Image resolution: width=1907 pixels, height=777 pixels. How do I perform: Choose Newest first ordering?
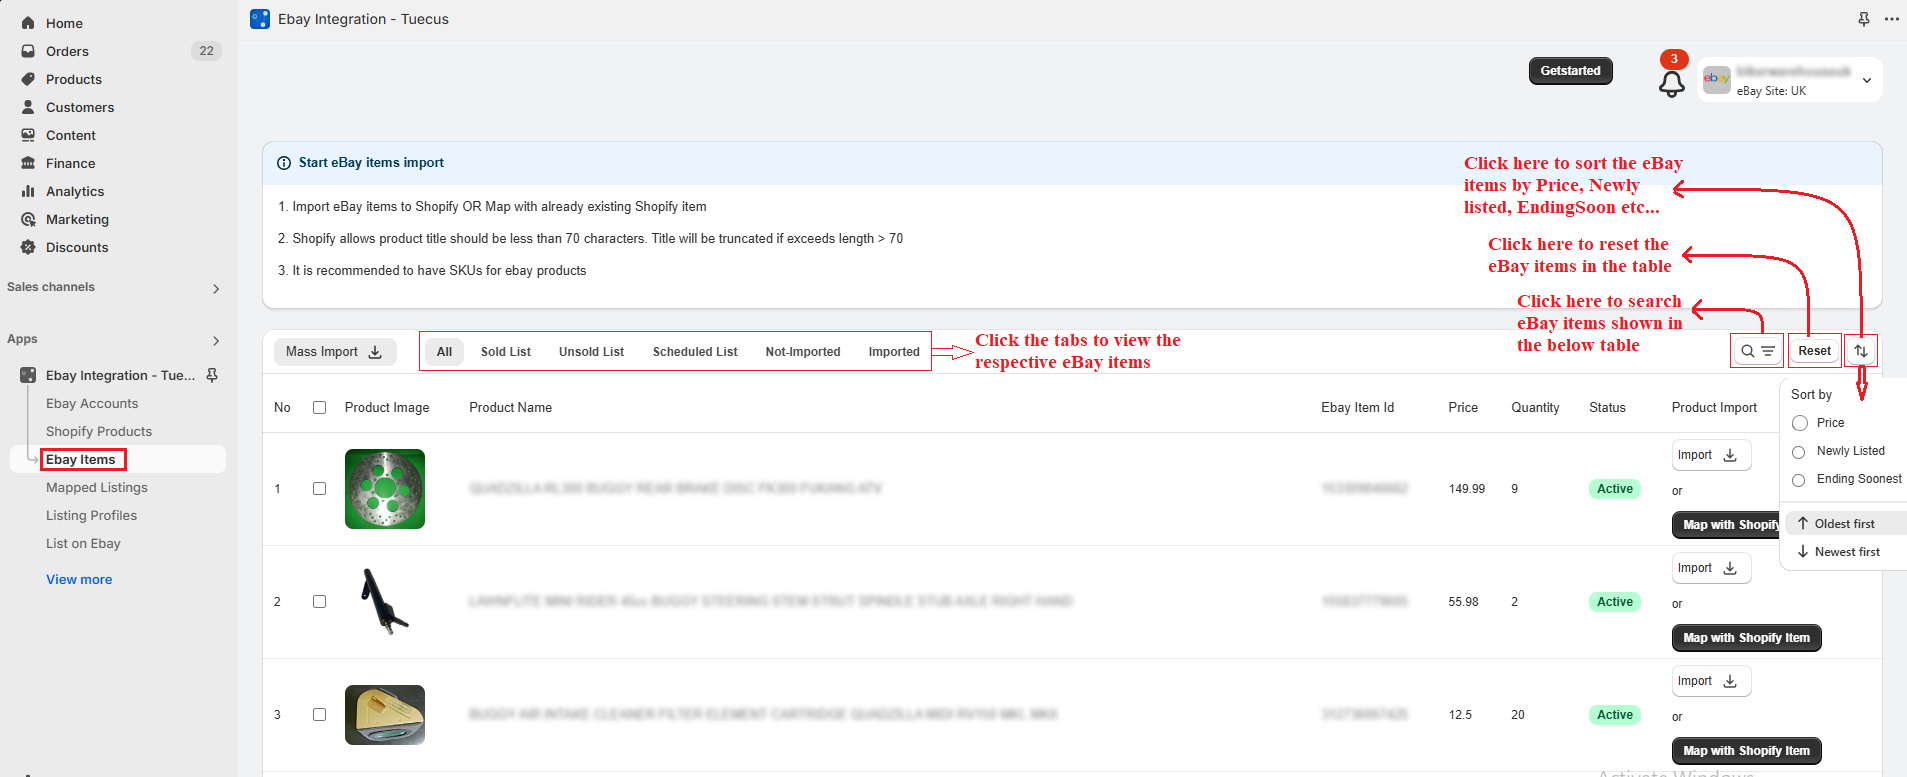(1847, 552)
